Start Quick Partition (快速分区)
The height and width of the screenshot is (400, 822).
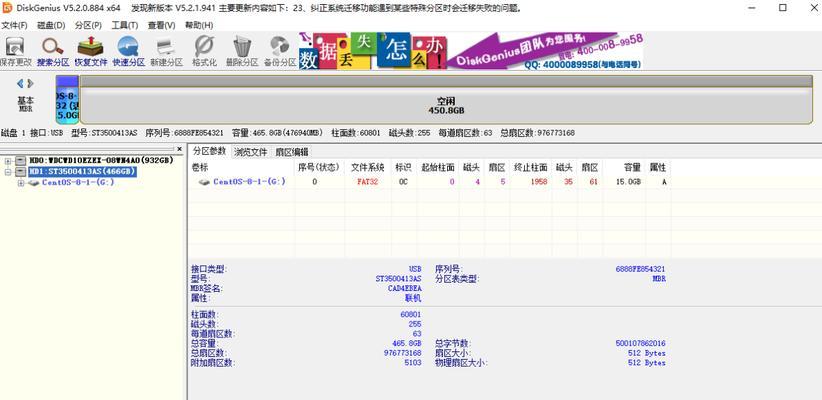(128, 51)
